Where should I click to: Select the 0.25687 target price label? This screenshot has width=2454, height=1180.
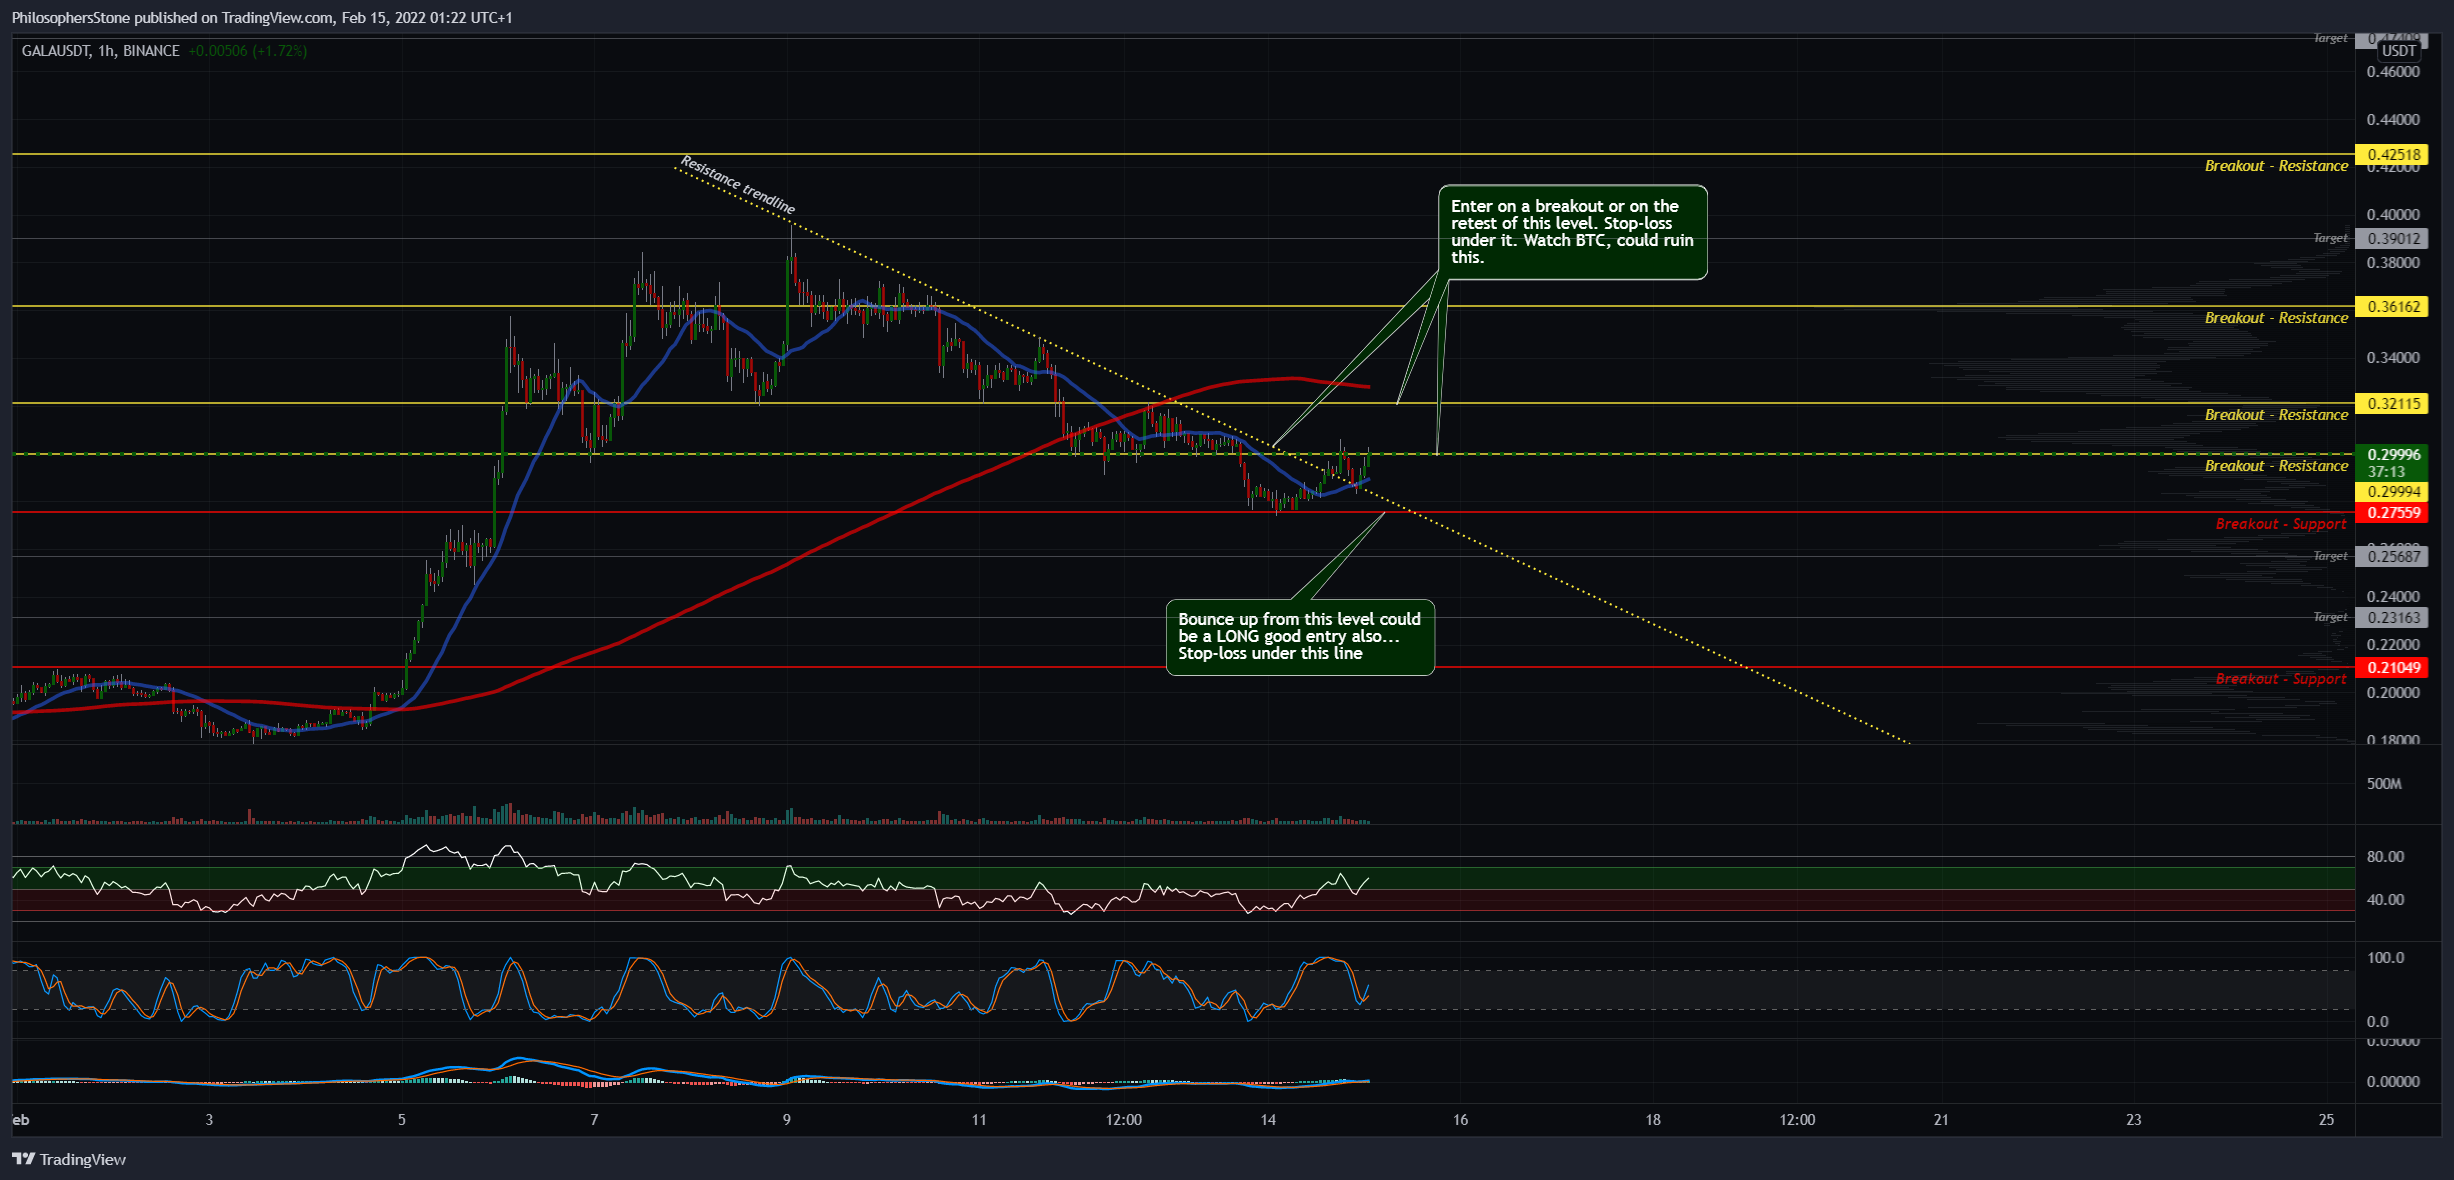coord(2392,556)
